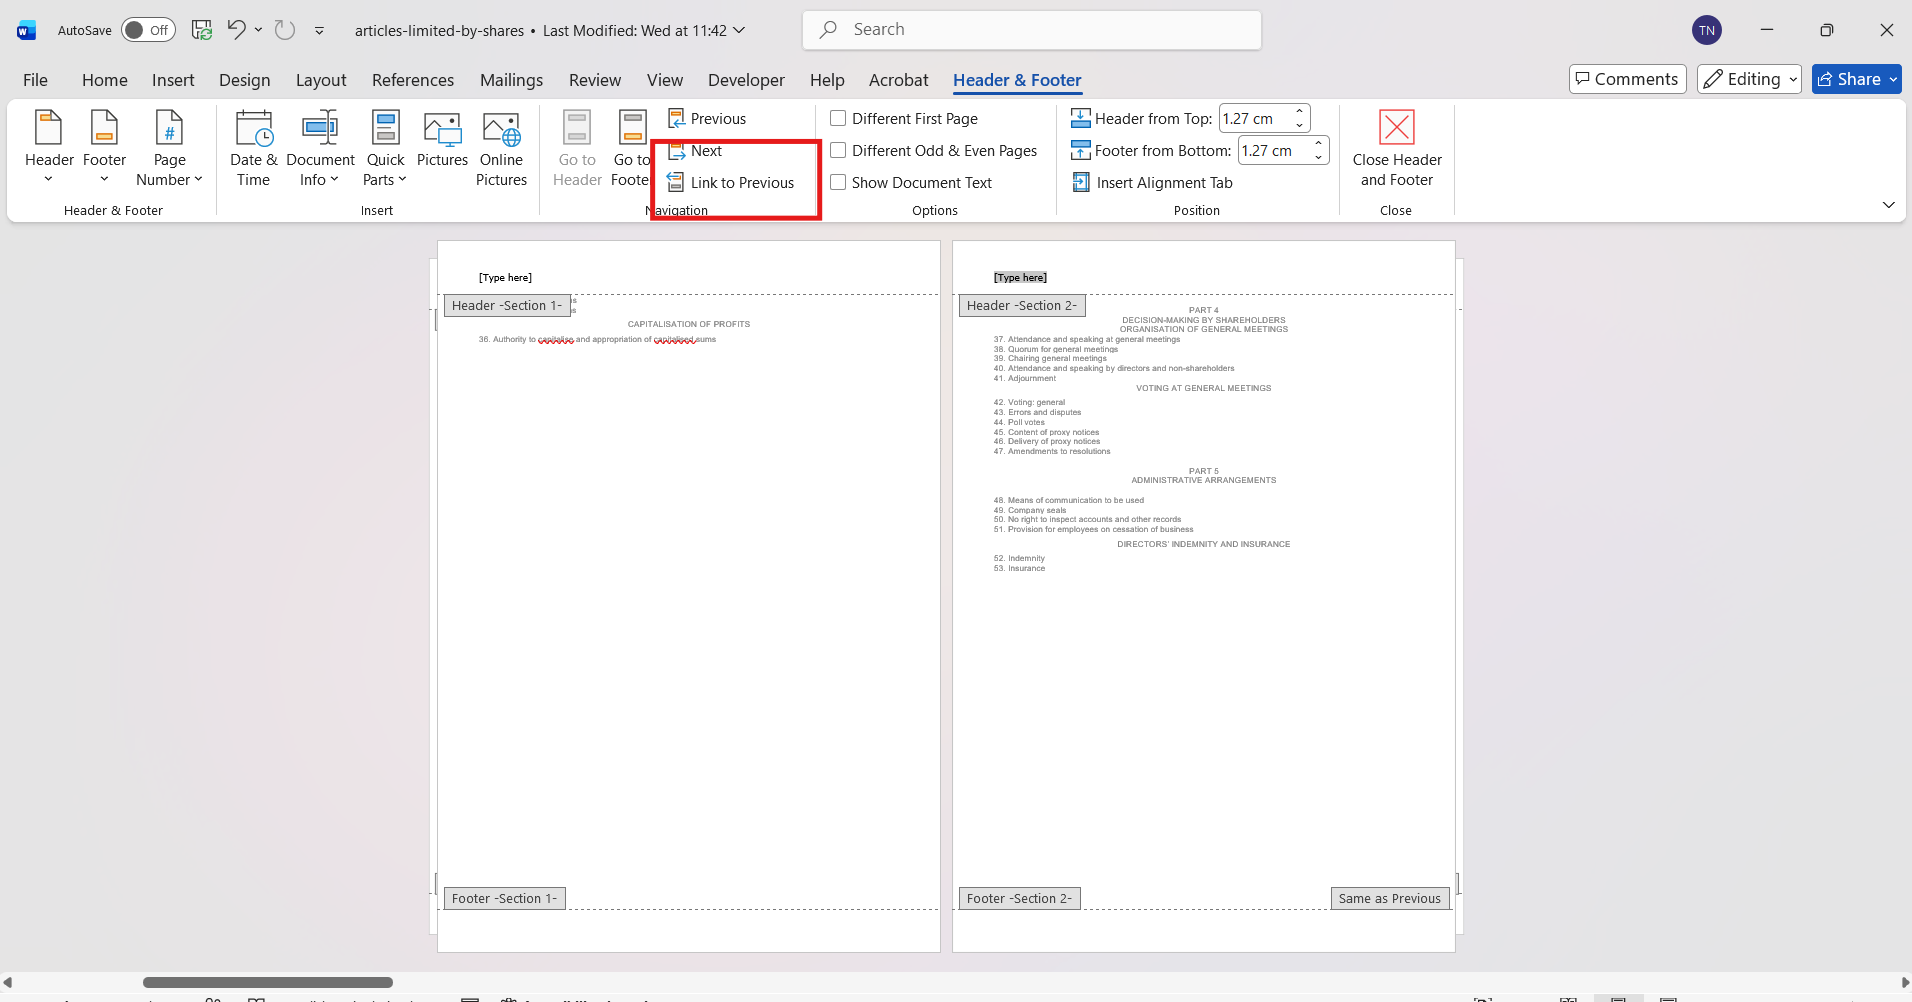The image size is (1912, 1002).
Task: Collapse the ribbon with chevron
Action: (x=1888, y=205)
